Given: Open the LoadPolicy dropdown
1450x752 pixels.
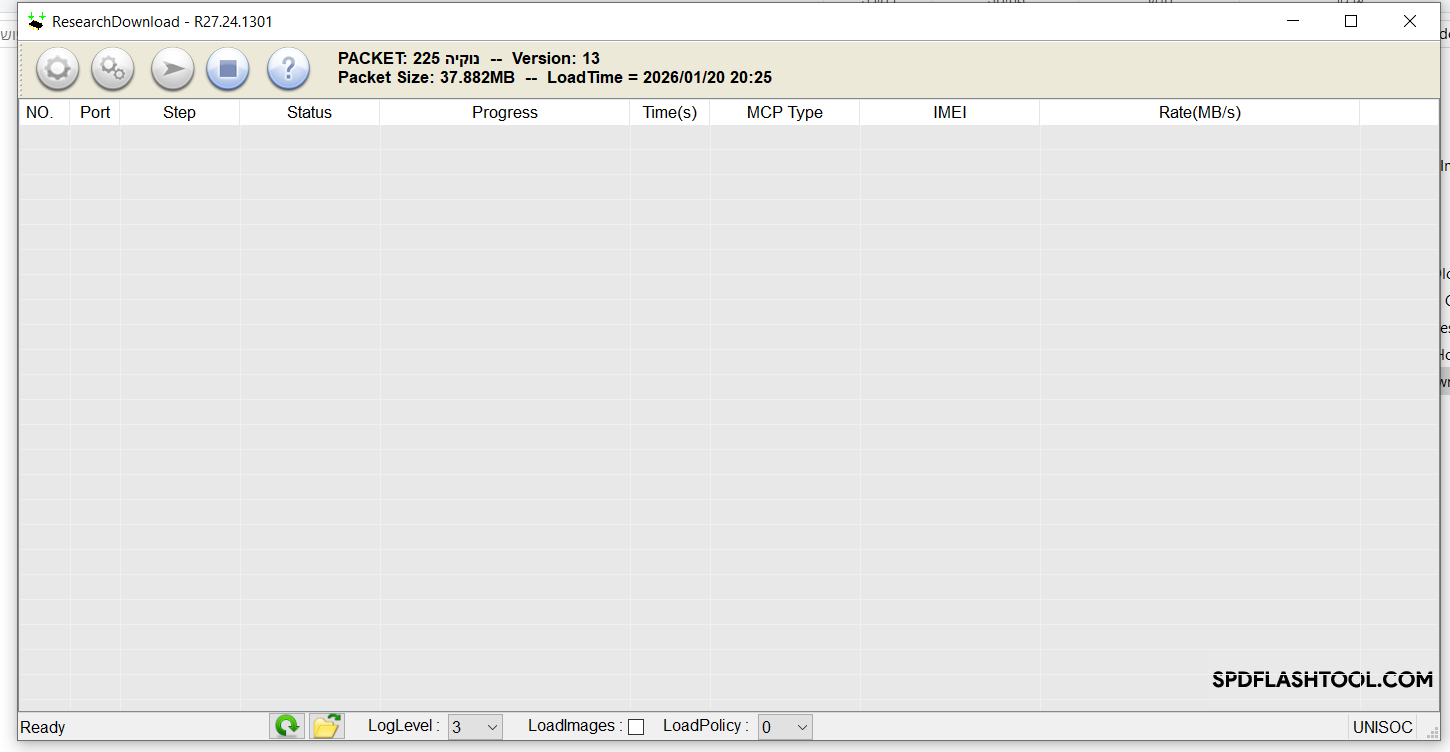Looking at the screenshot, I should [x=784, y=727].
